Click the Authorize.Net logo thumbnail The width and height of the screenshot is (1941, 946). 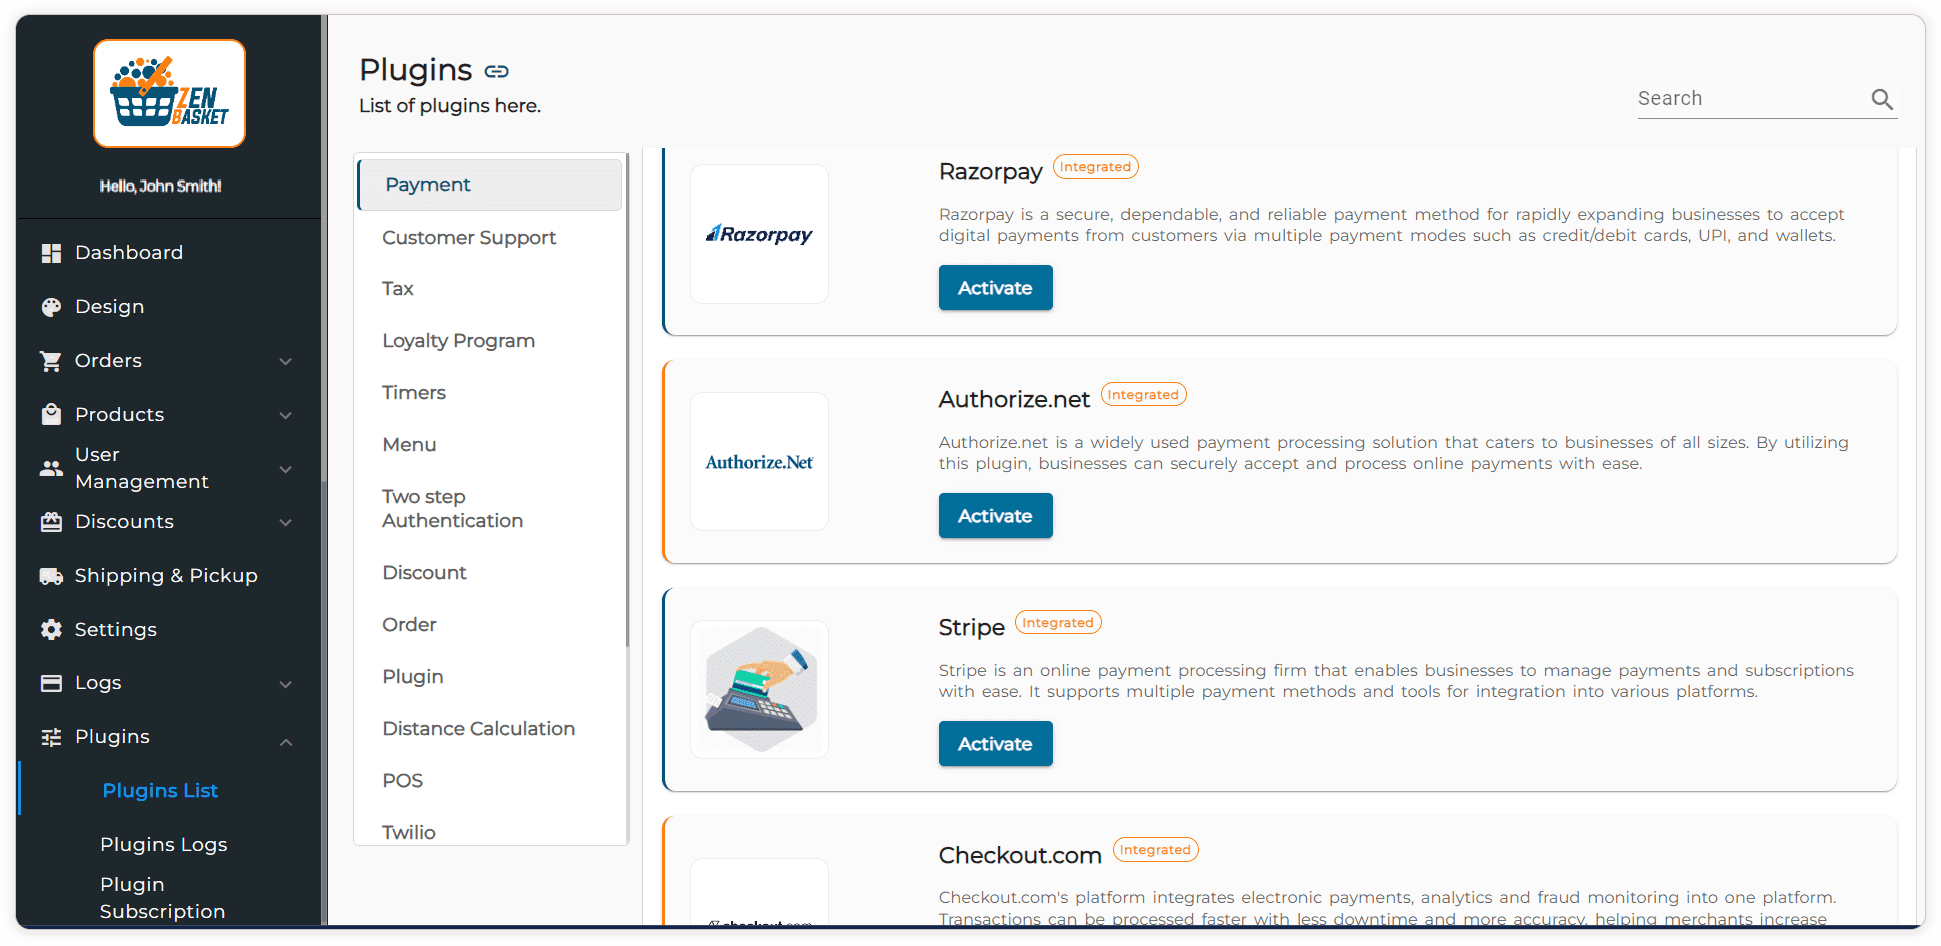[x=759, y=462]
